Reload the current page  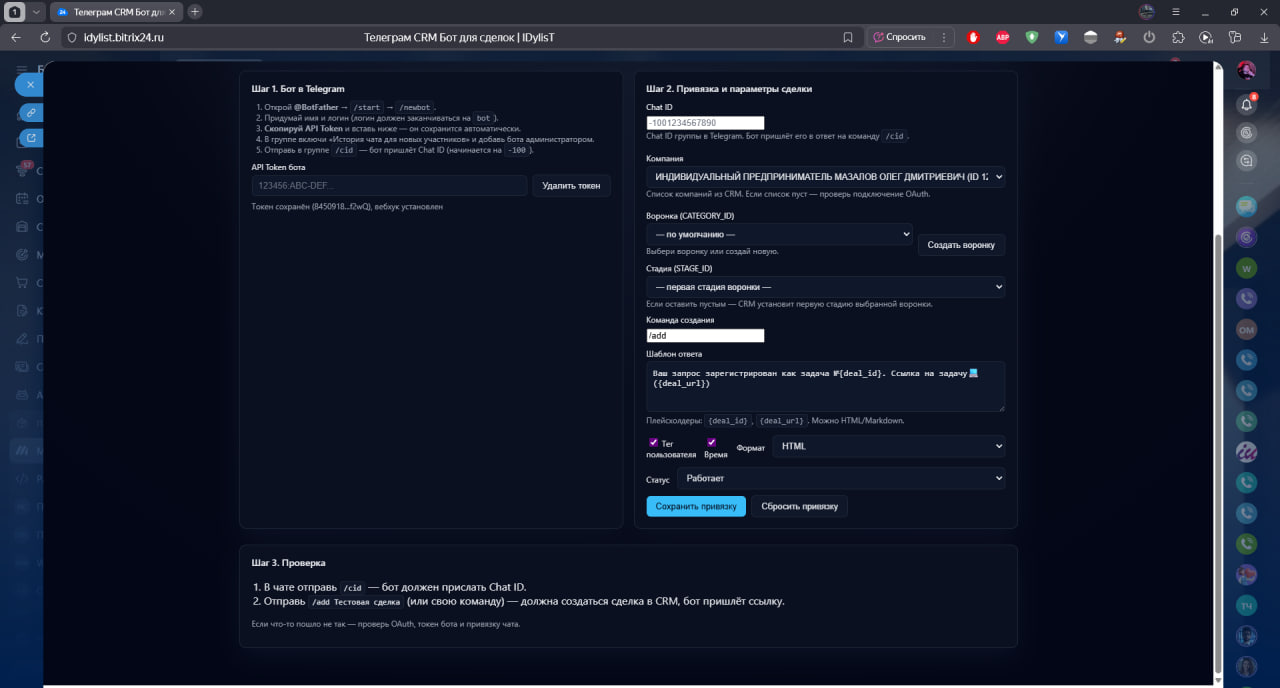(x=45, y=37)
